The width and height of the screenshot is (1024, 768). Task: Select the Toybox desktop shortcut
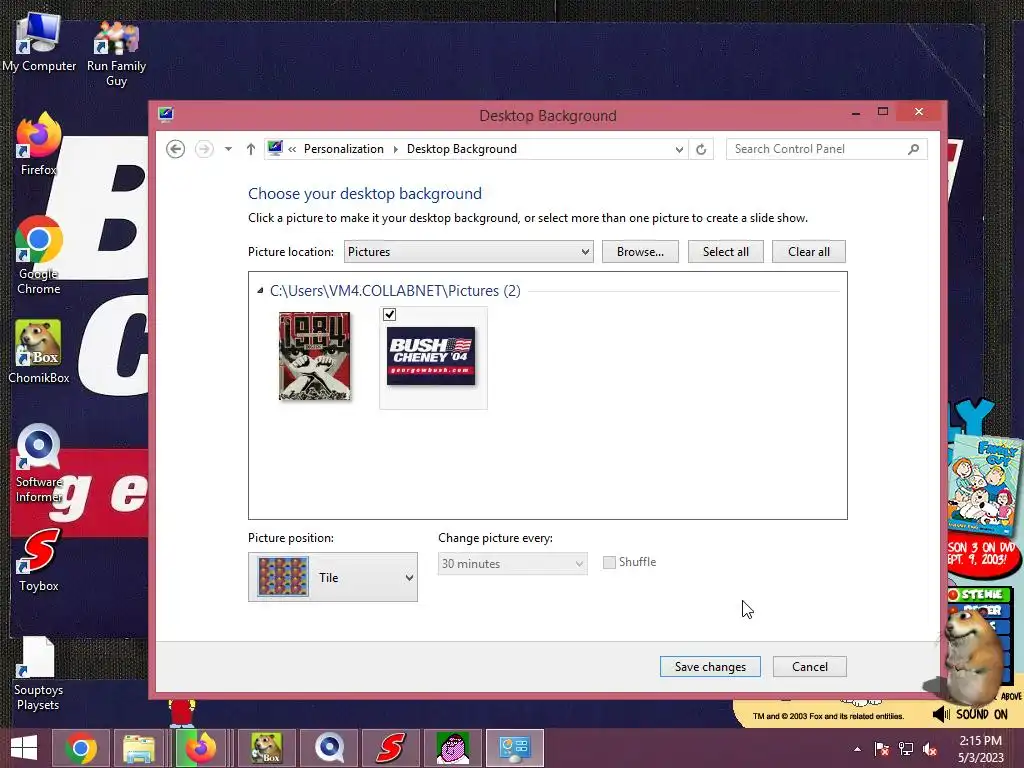39,560
